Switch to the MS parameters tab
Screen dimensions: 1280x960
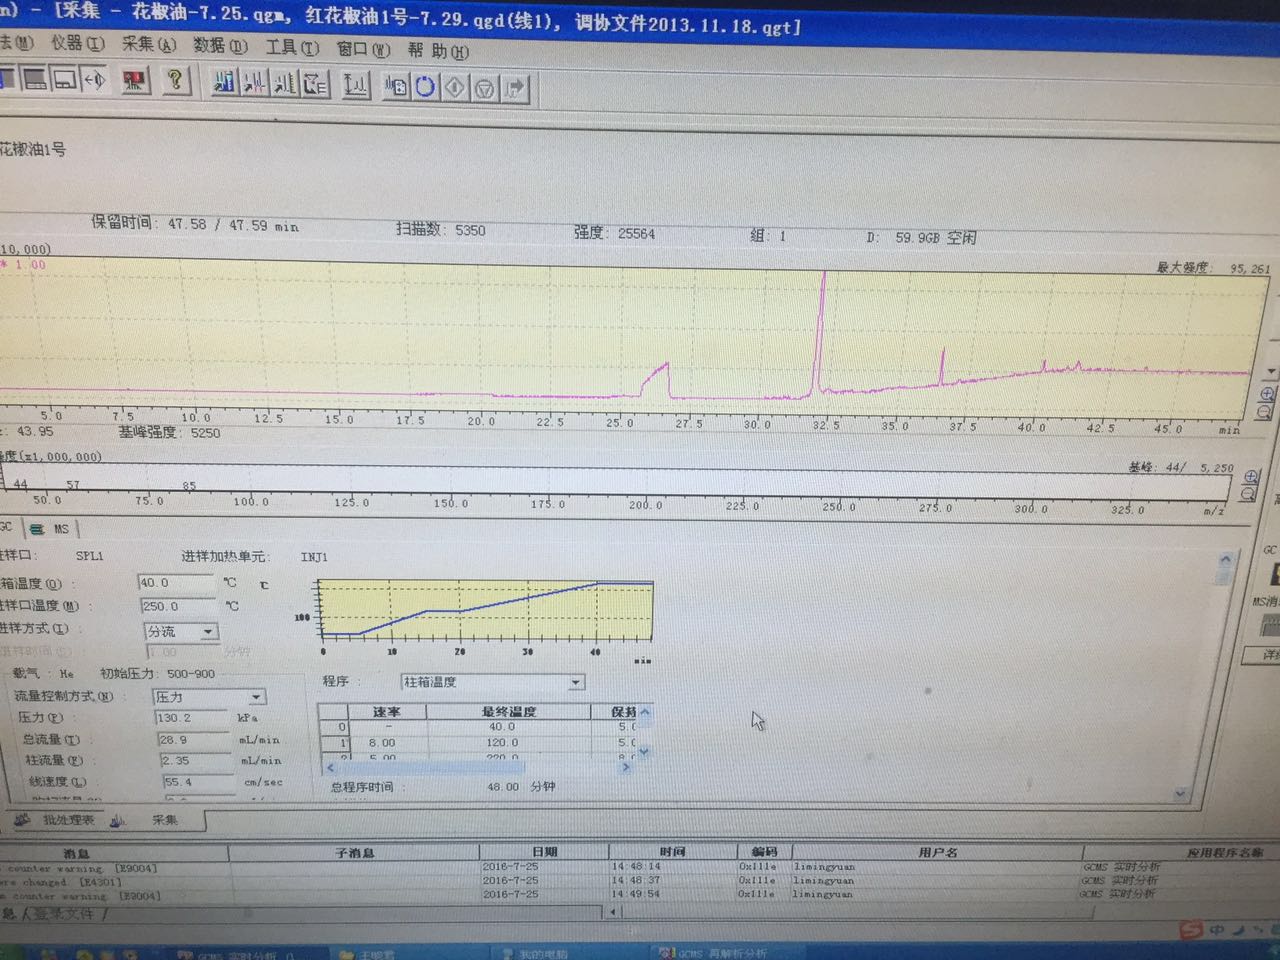[51, 529]
